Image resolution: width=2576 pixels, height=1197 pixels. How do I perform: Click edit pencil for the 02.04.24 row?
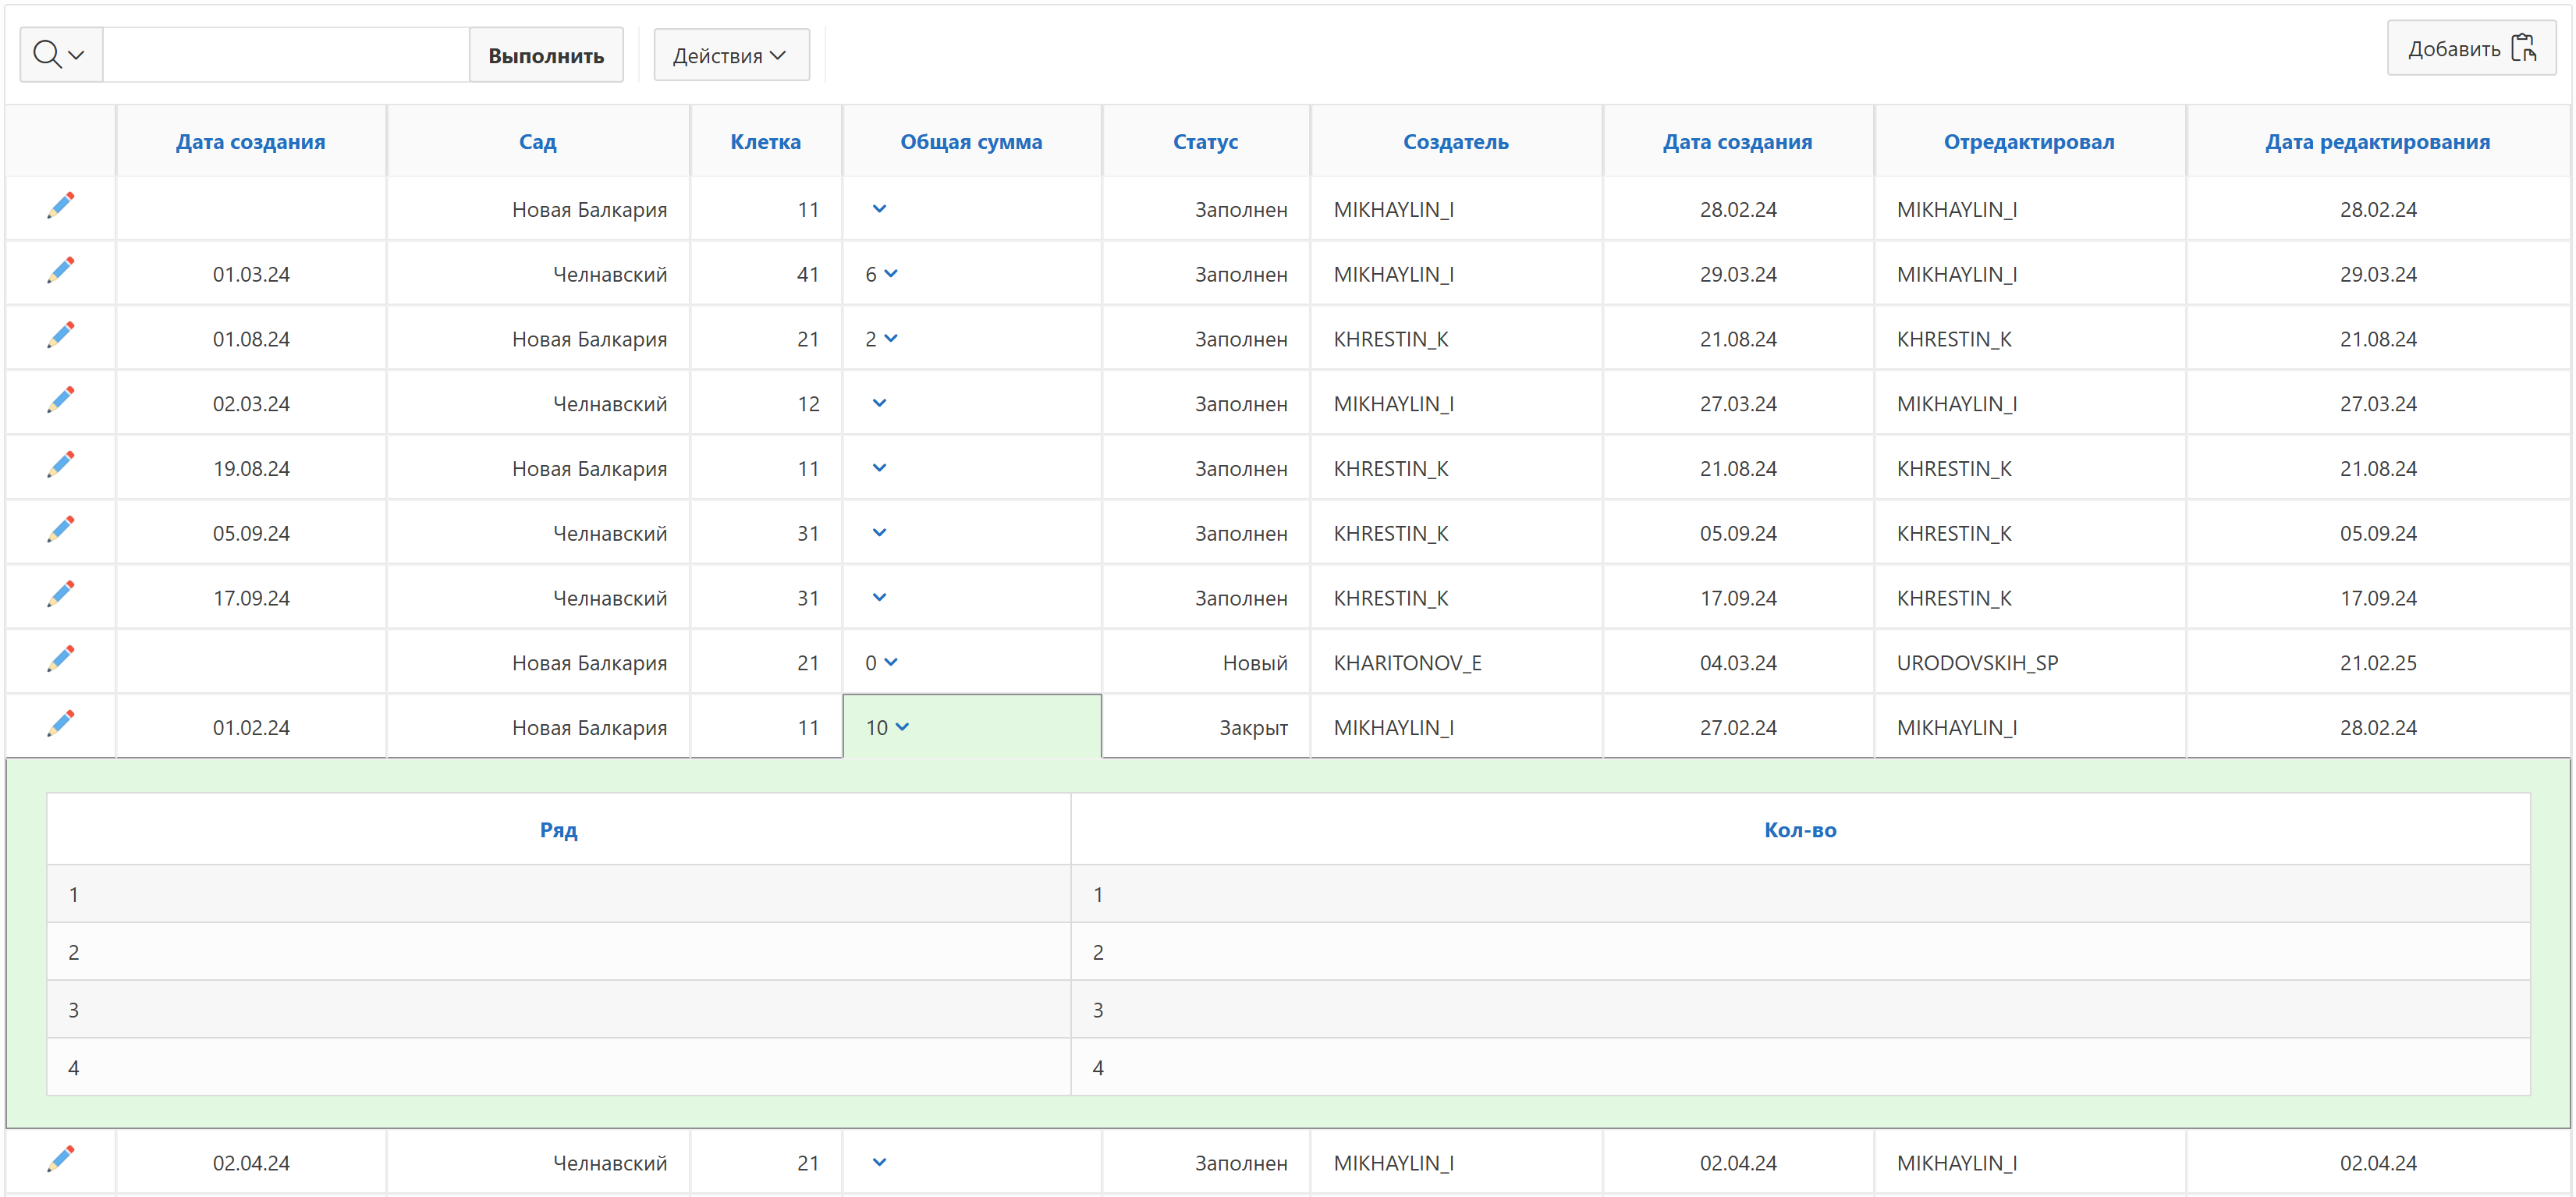click(60, 1160)
